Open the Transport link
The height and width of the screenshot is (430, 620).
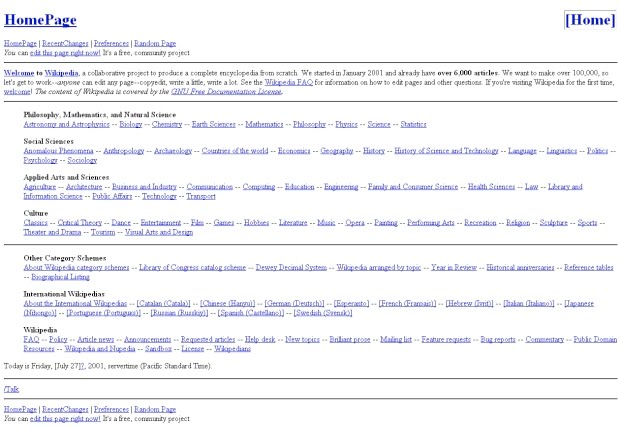(x=201, y=197)
